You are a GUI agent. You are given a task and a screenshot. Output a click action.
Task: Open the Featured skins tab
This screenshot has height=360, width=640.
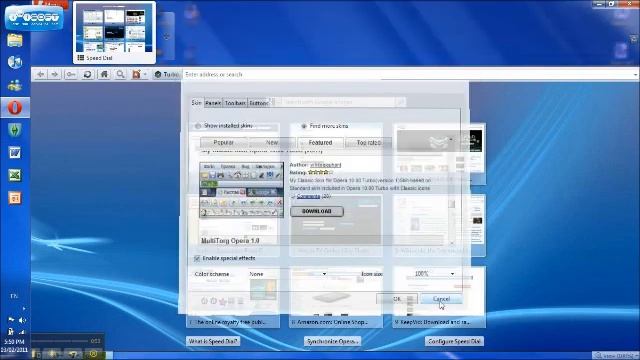click(x=320, y=142)
